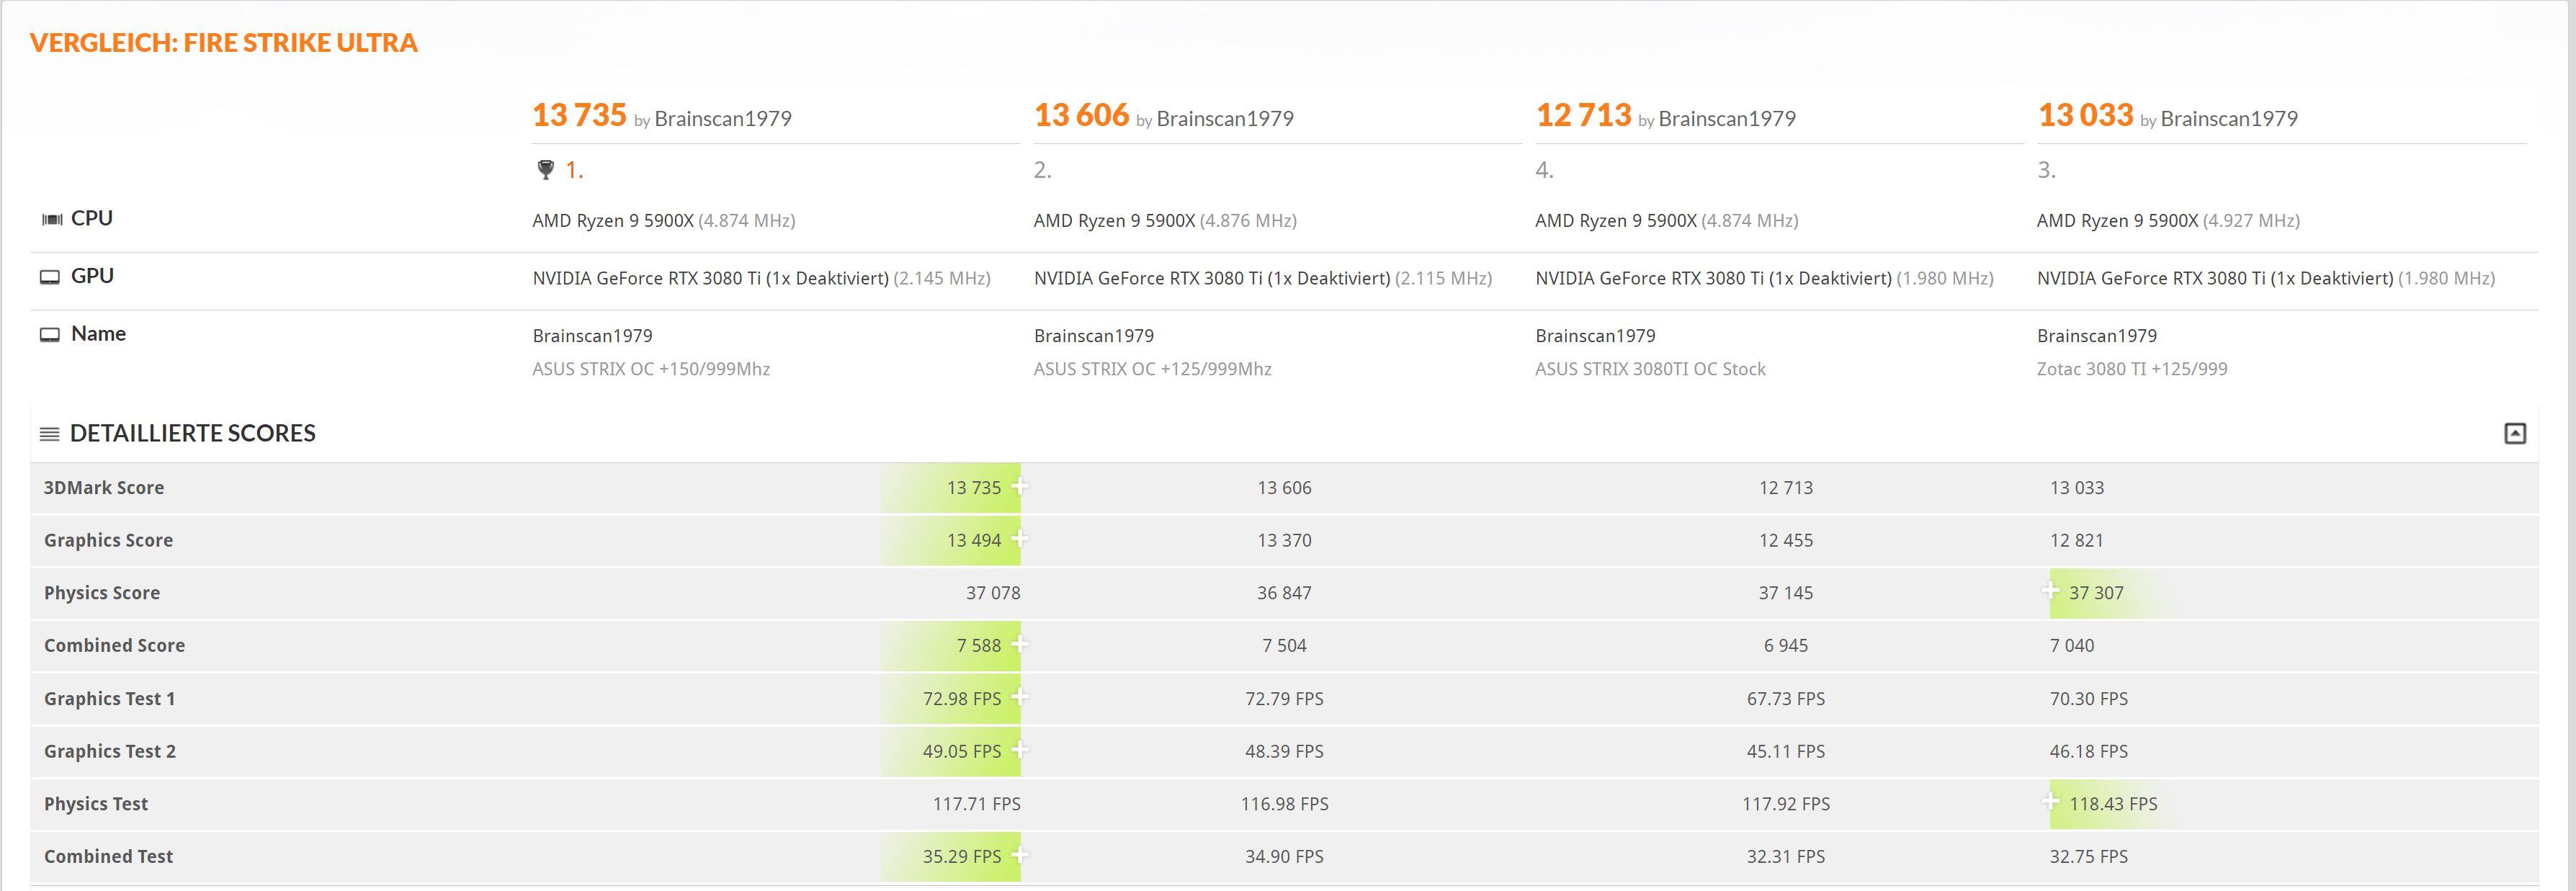
Task: Click the 34.90 FPS Combined Test value
Action: coord(1284,857)
